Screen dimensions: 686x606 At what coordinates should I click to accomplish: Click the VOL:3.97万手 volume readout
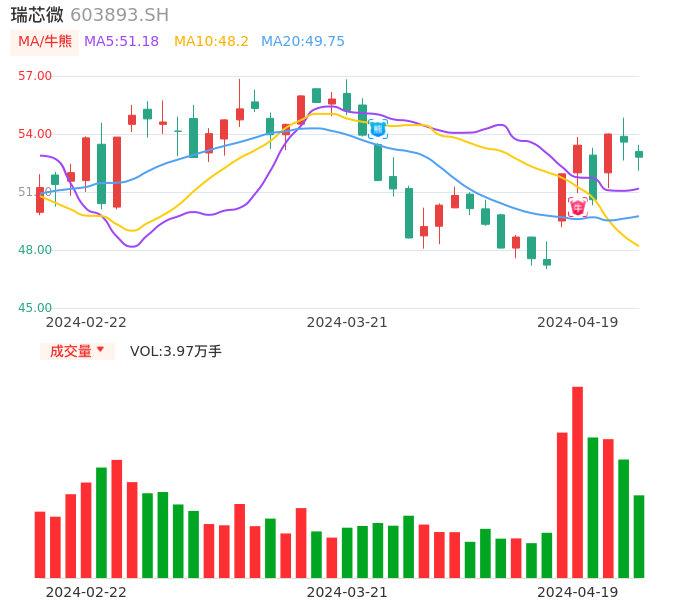point(176,351)
